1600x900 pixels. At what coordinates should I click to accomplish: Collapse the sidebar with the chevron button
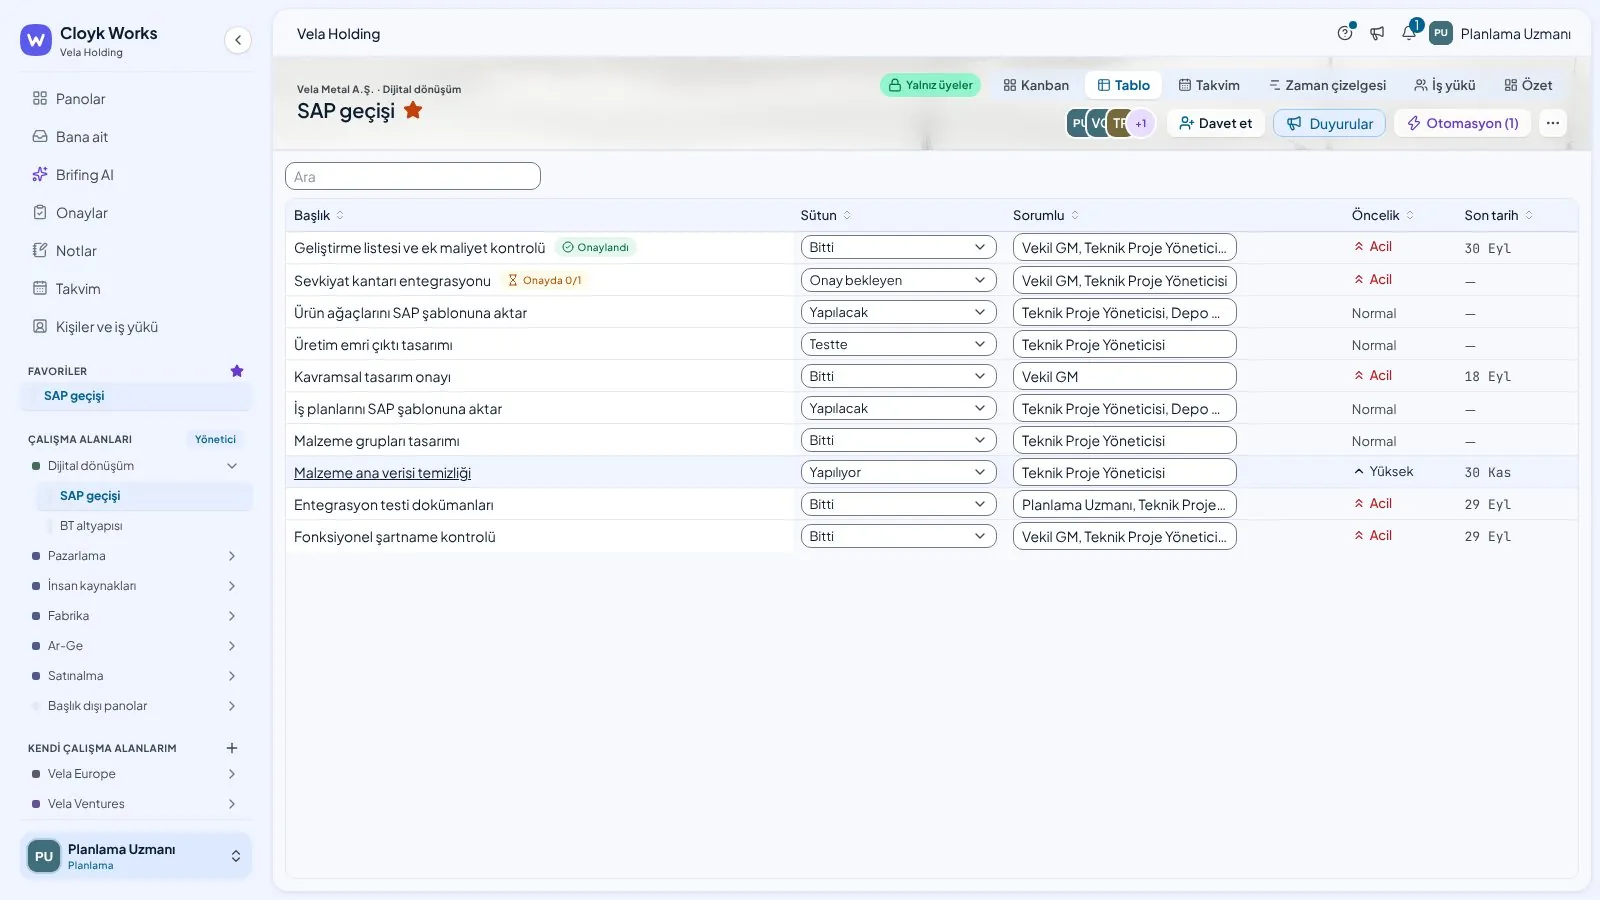(x=237, y=40)
